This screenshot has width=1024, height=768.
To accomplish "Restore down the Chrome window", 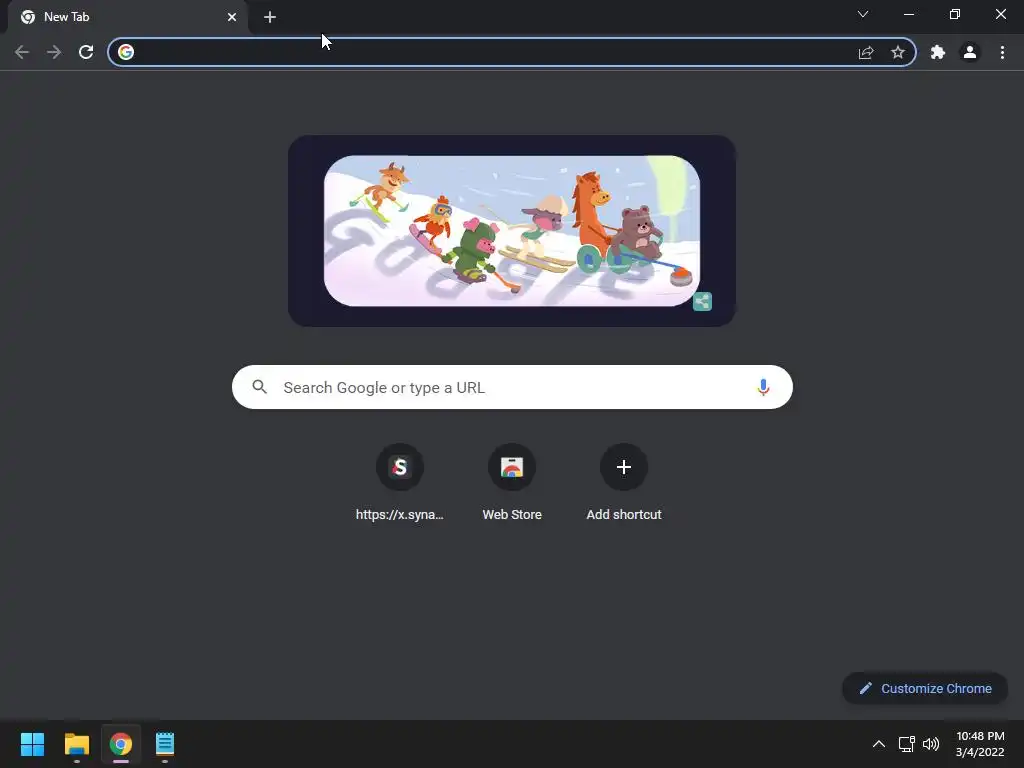I will (x=955, y=14).
